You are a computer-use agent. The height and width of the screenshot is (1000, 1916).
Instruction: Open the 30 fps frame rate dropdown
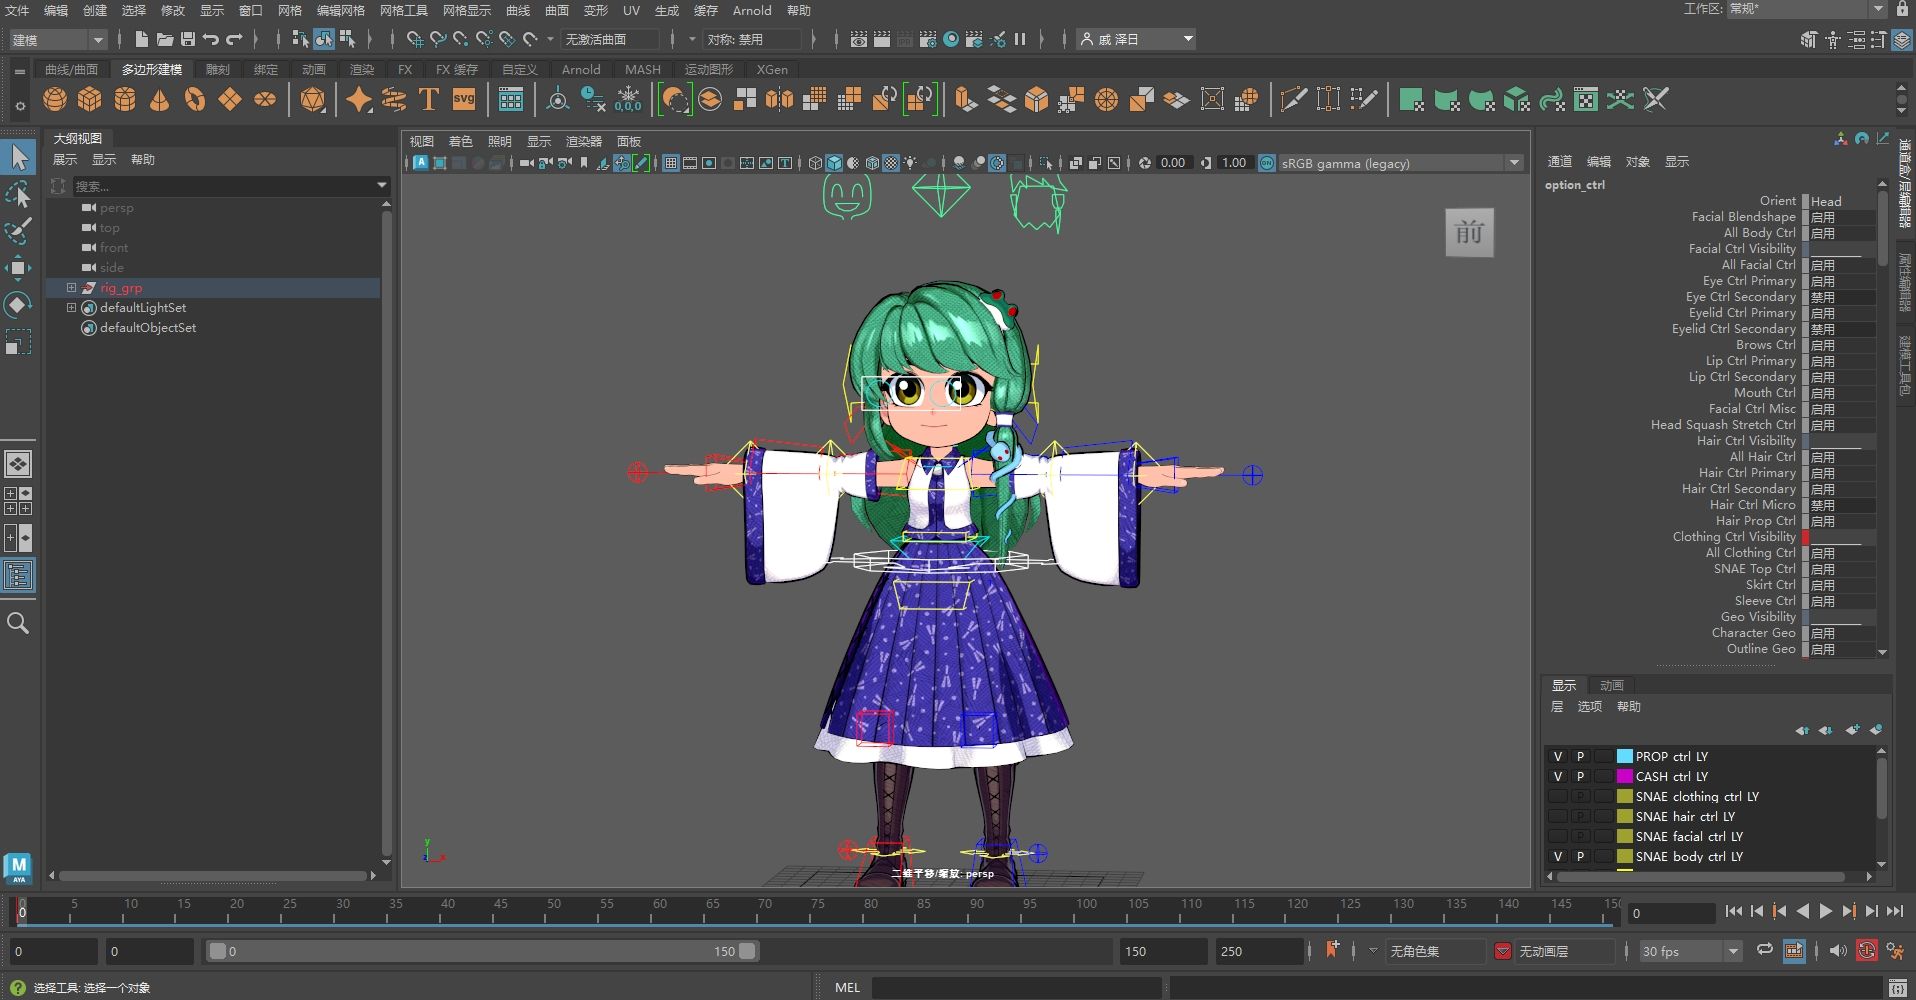coord(1690,952)
